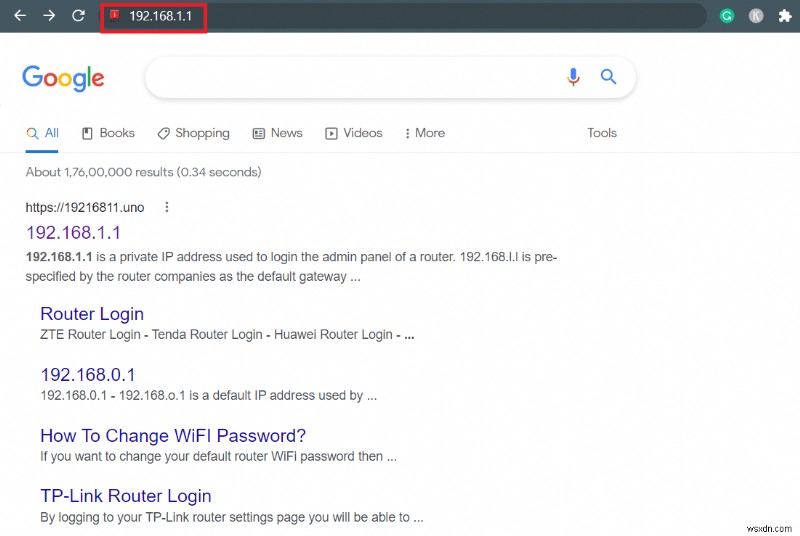
Task: Start voice search with microphone icon
Action: pyautogui.click(x=573, y=77)
